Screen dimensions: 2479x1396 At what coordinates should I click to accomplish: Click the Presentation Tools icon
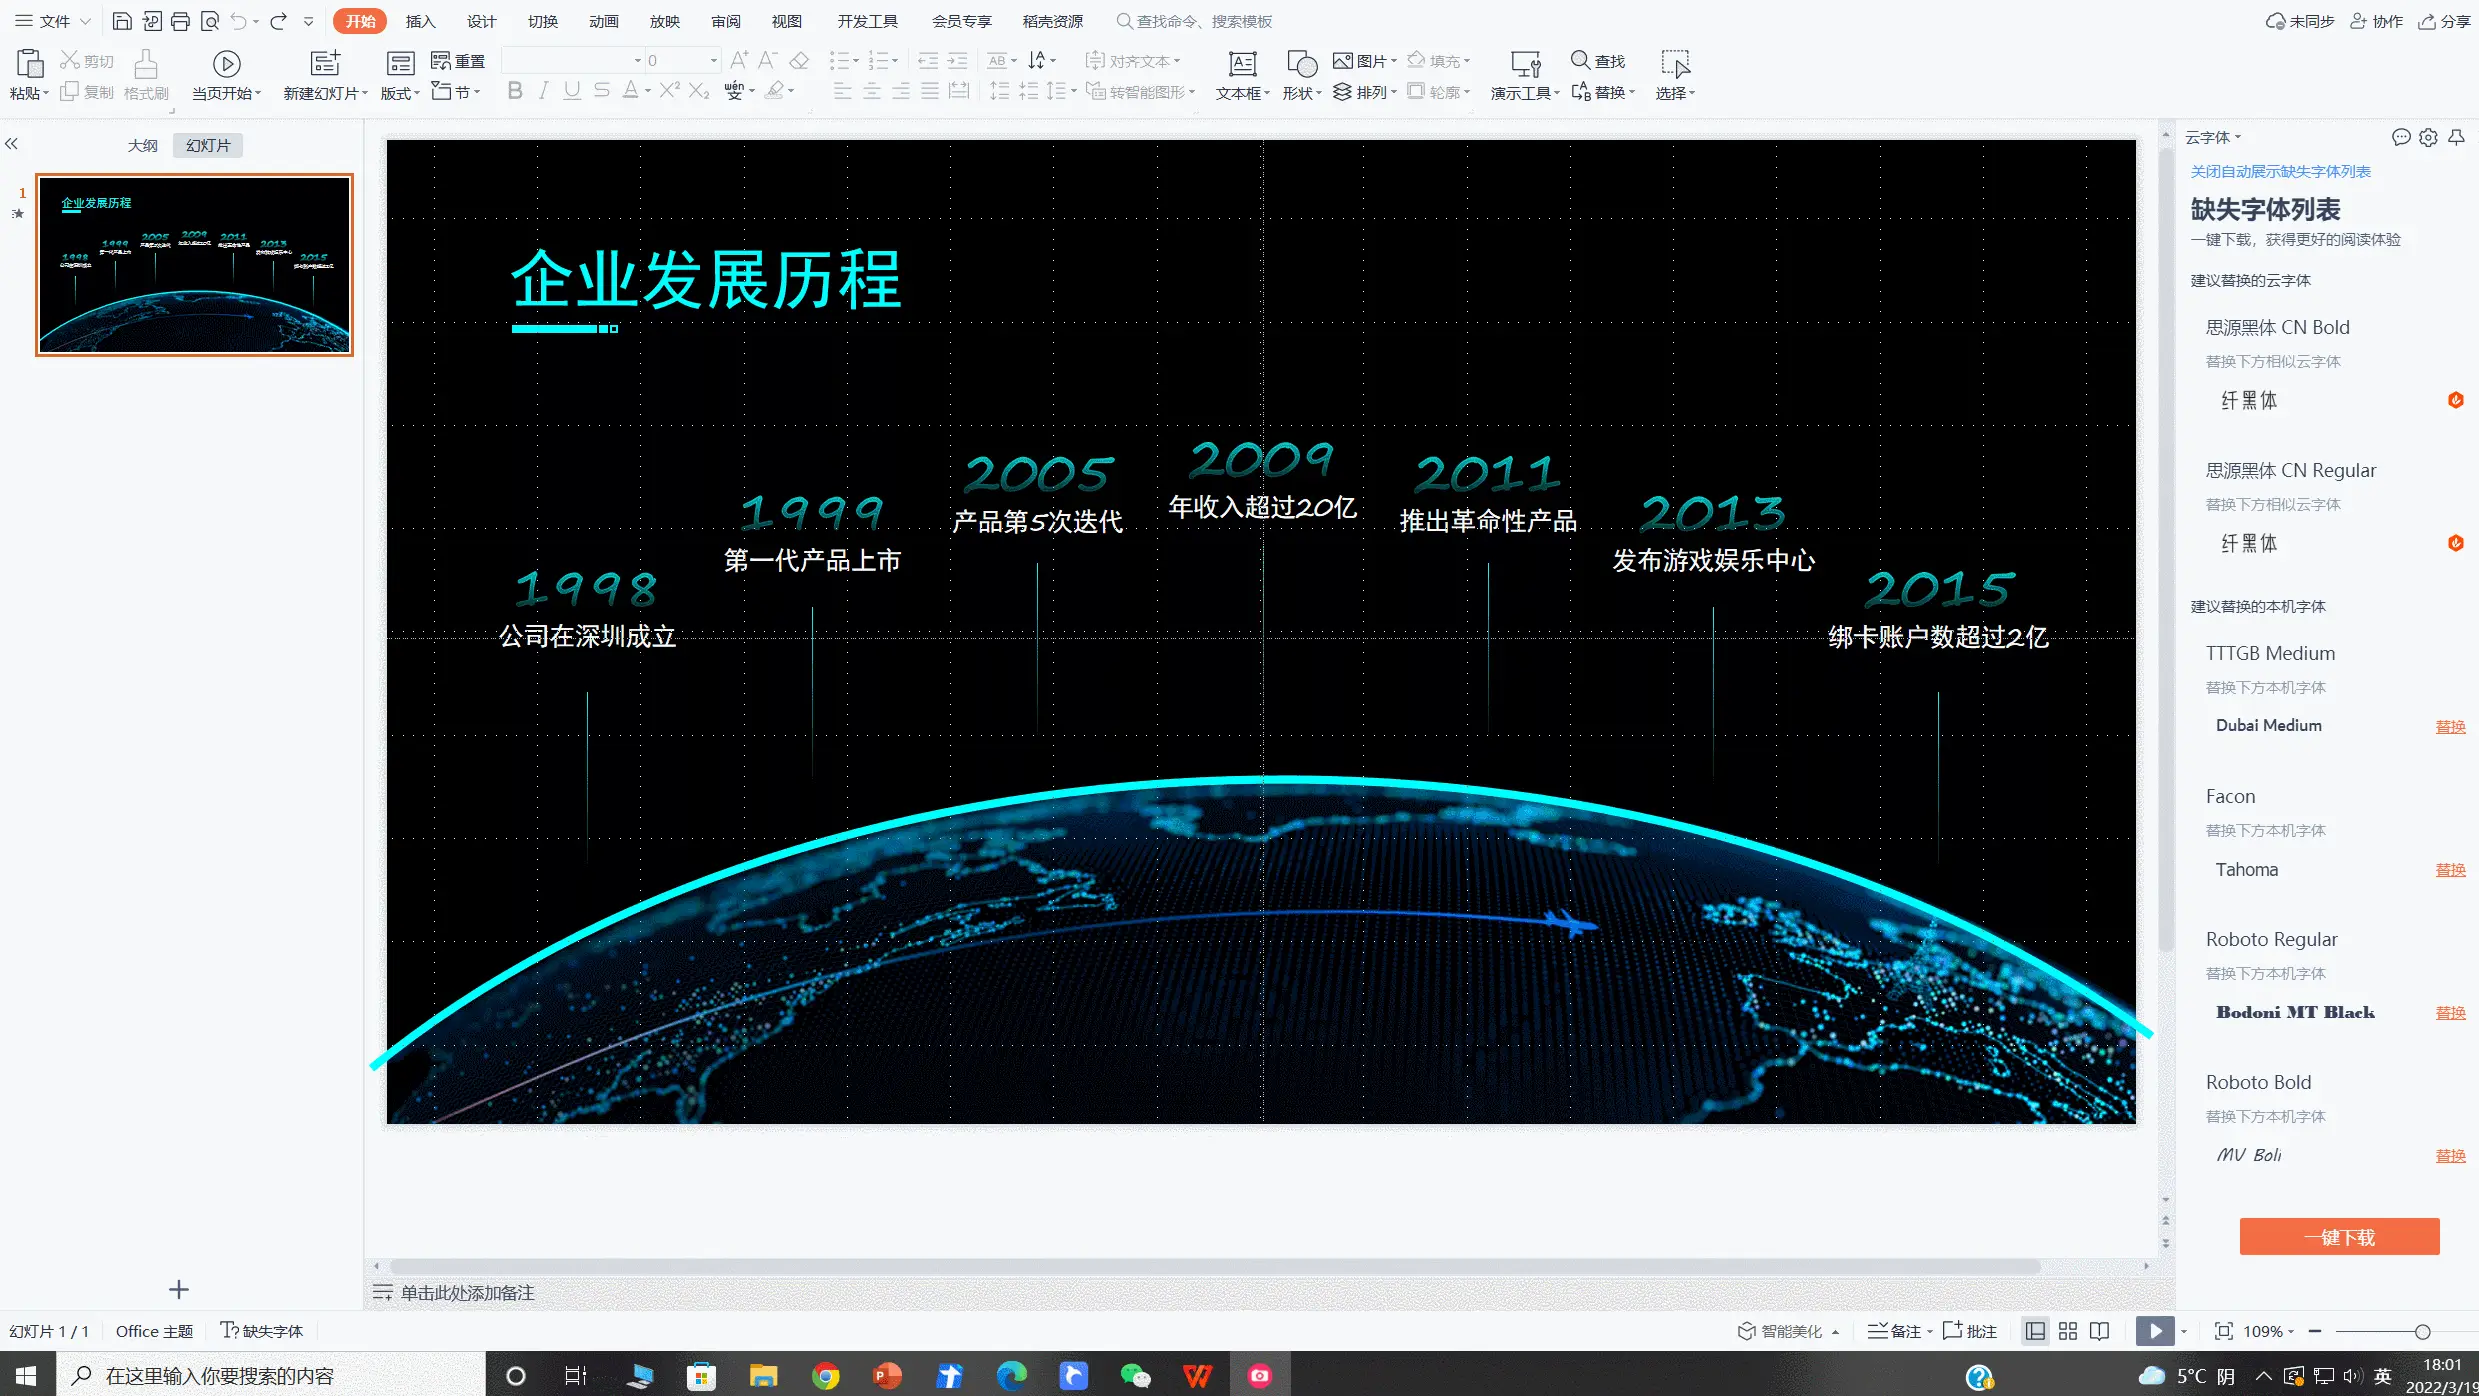coord(1525,64)
